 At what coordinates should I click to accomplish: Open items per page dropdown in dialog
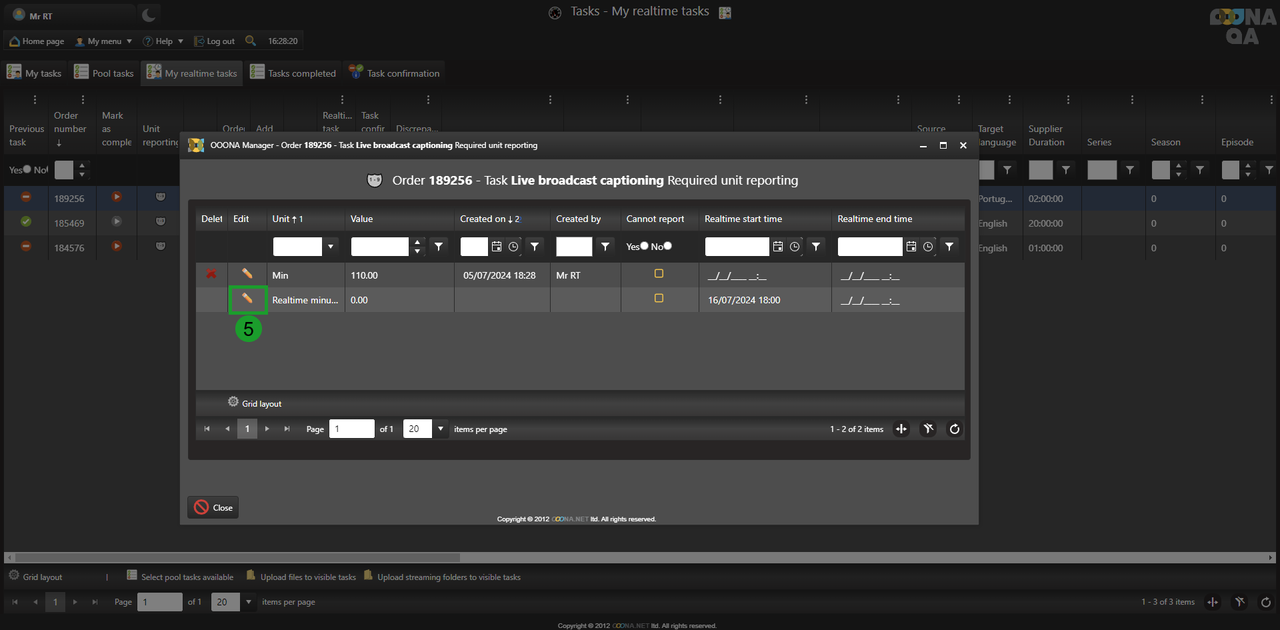441,429
